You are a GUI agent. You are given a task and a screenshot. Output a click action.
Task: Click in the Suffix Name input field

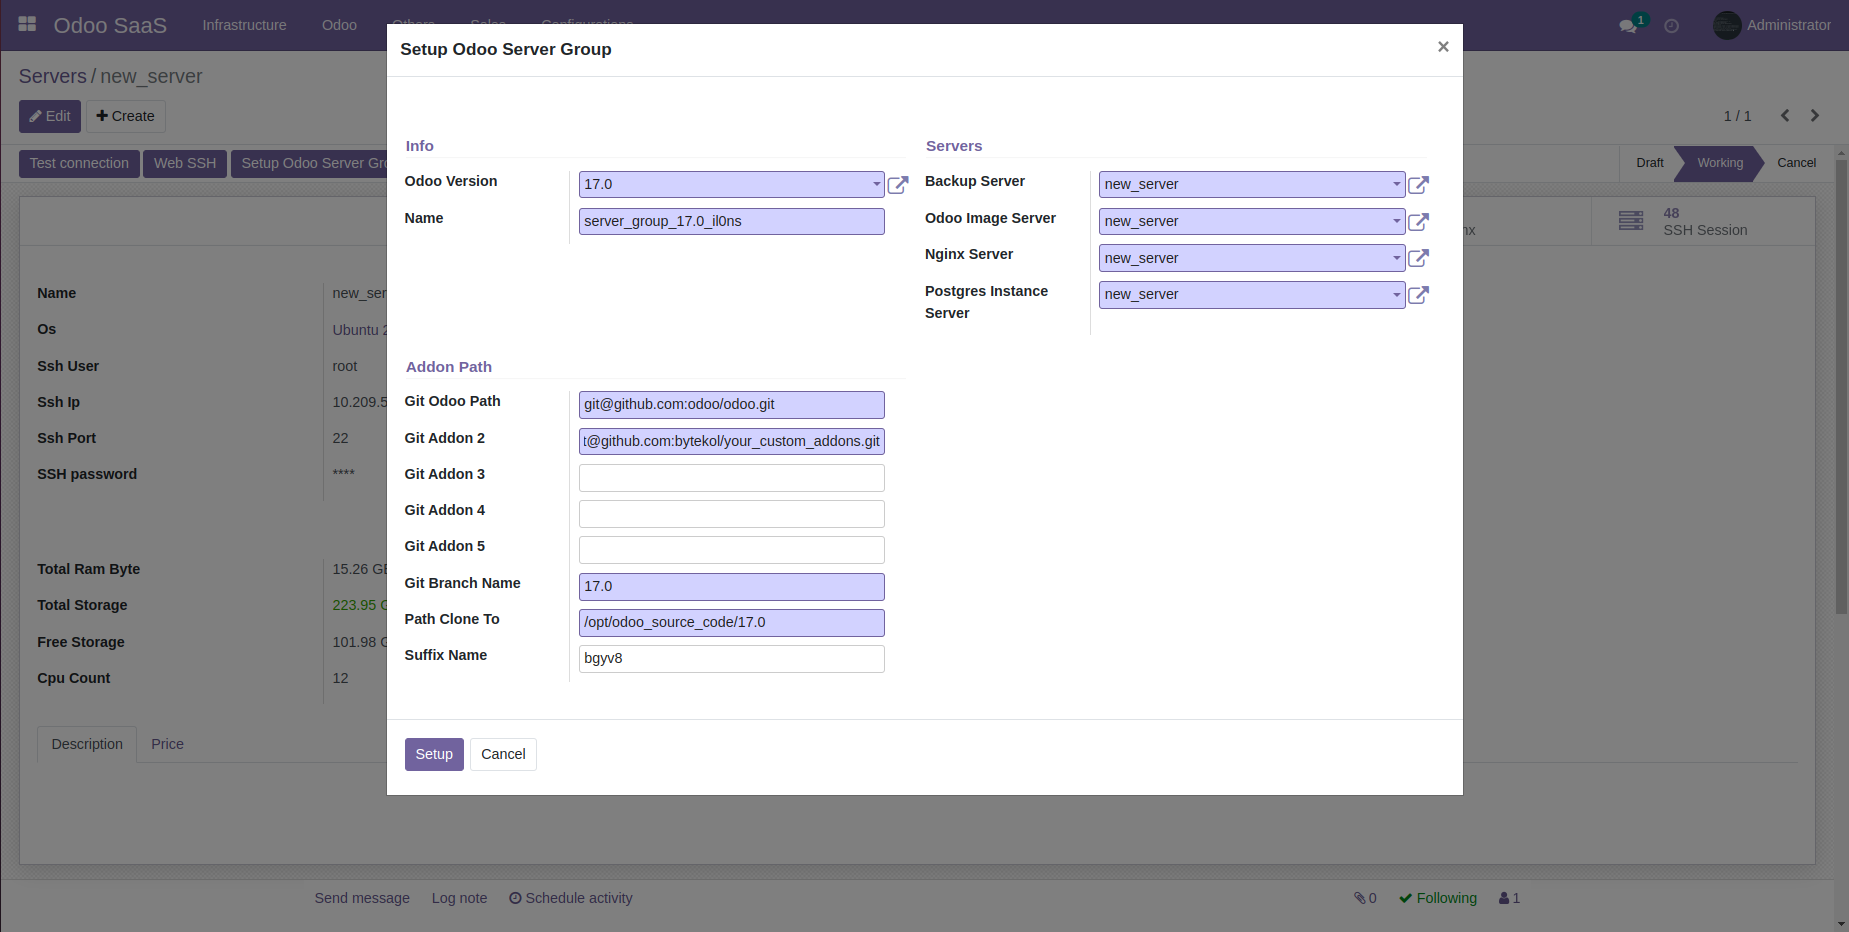click(x=731, y=659)
